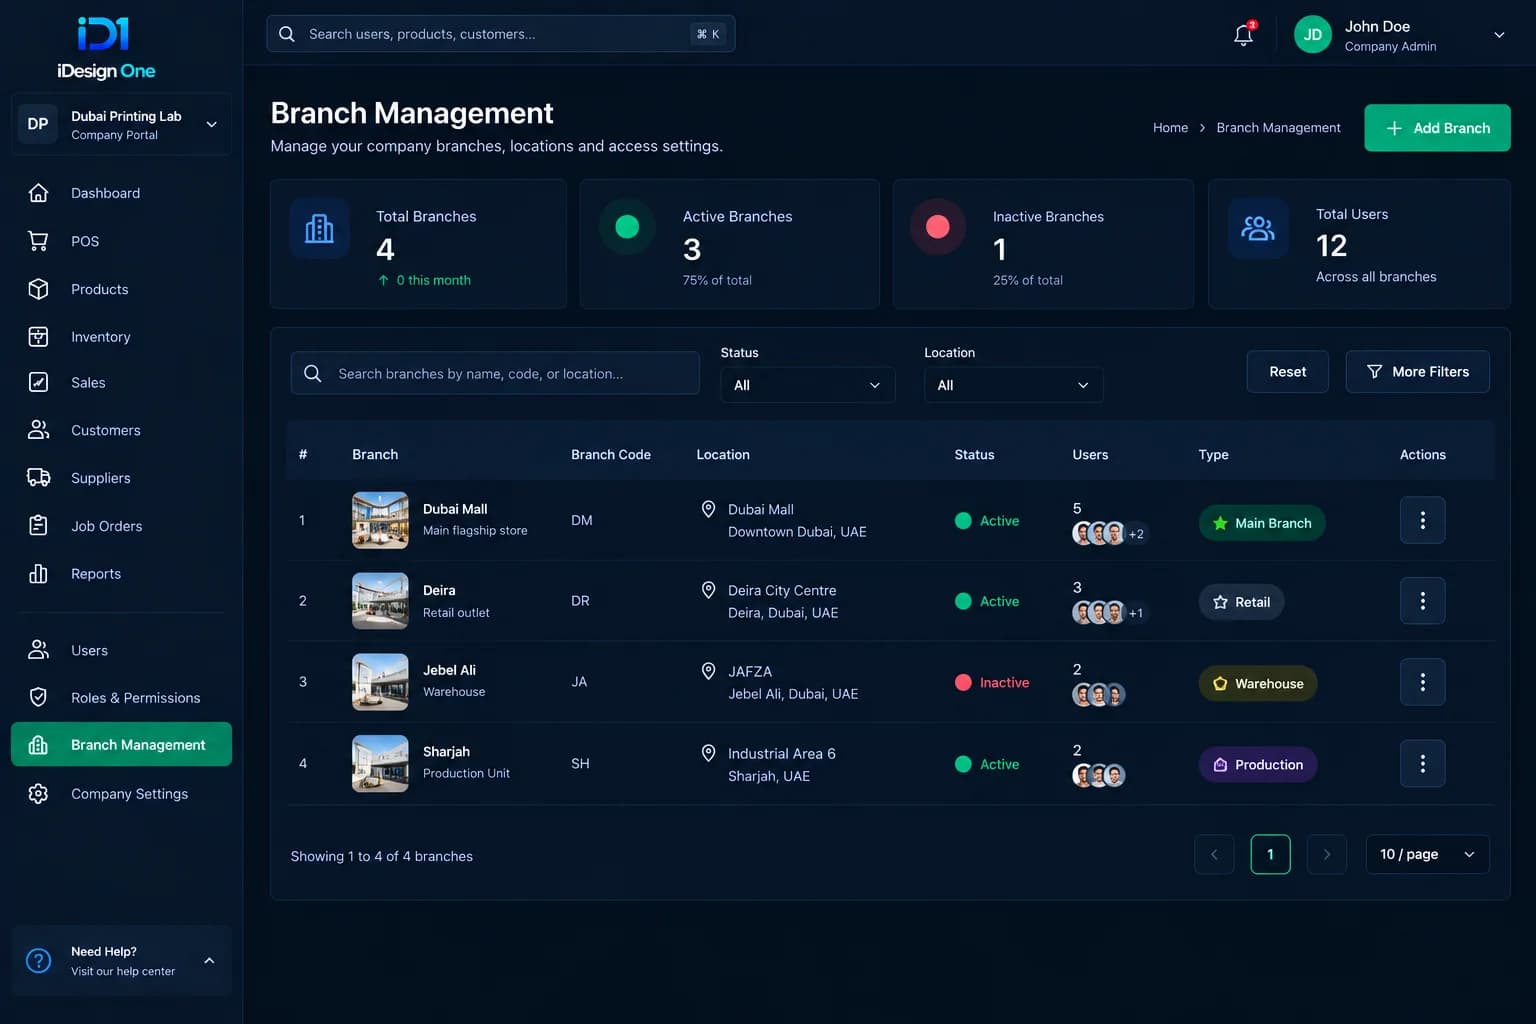Go to previous page arrow
Image resolution: width=1536 pixels, height=1024 pixels.
(x=1214, y=854)
